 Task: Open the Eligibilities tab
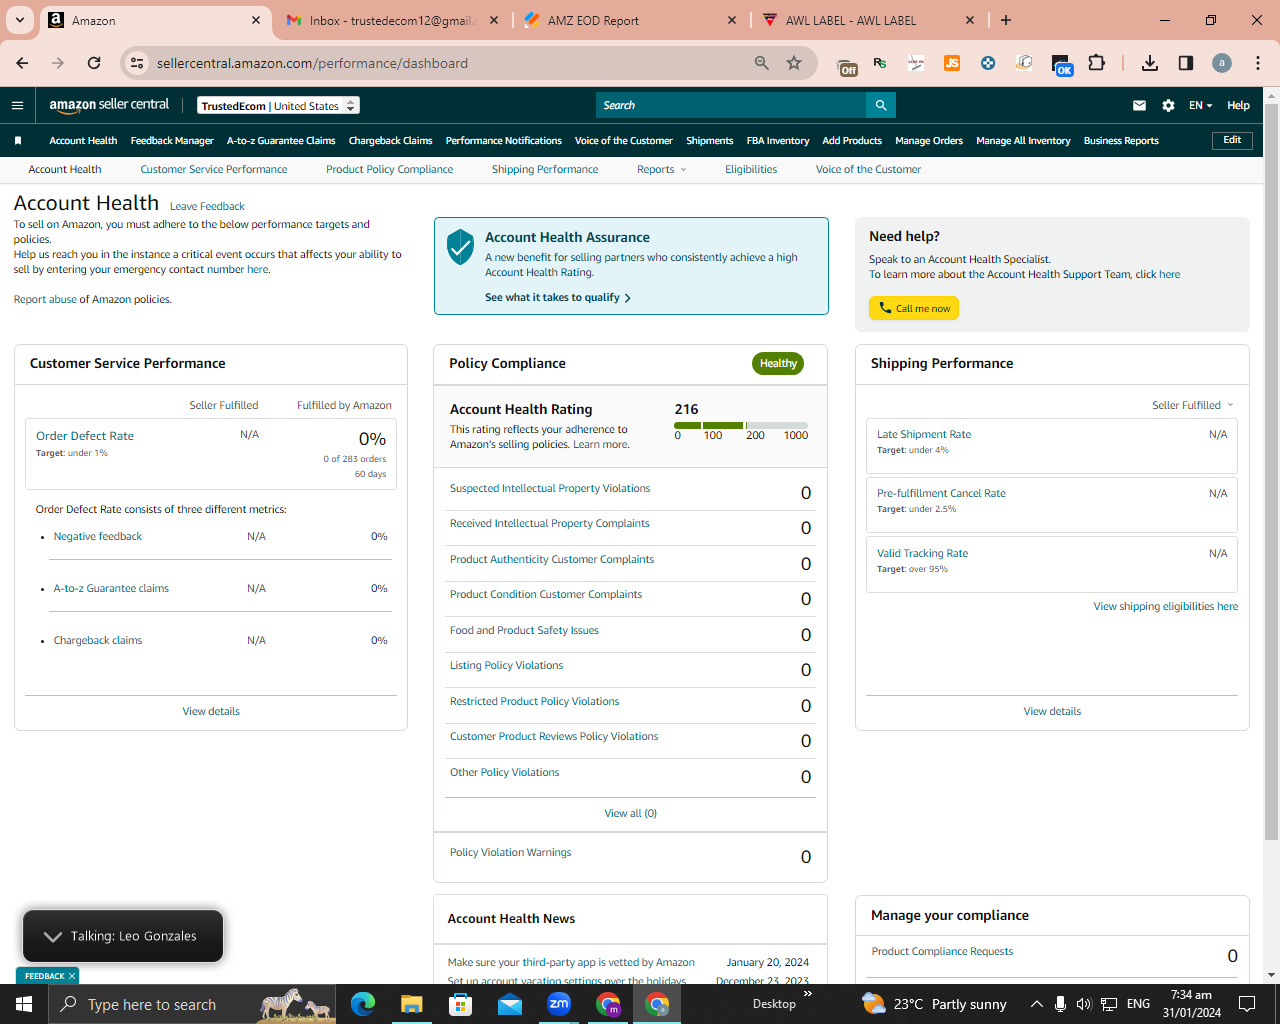[751, 170]
